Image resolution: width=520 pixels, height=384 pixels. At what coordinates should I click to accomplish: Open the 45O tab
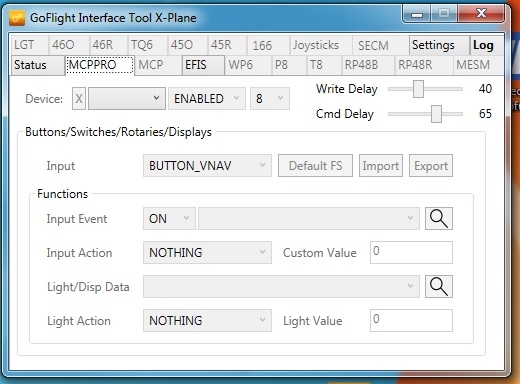[x=188, y=45]
